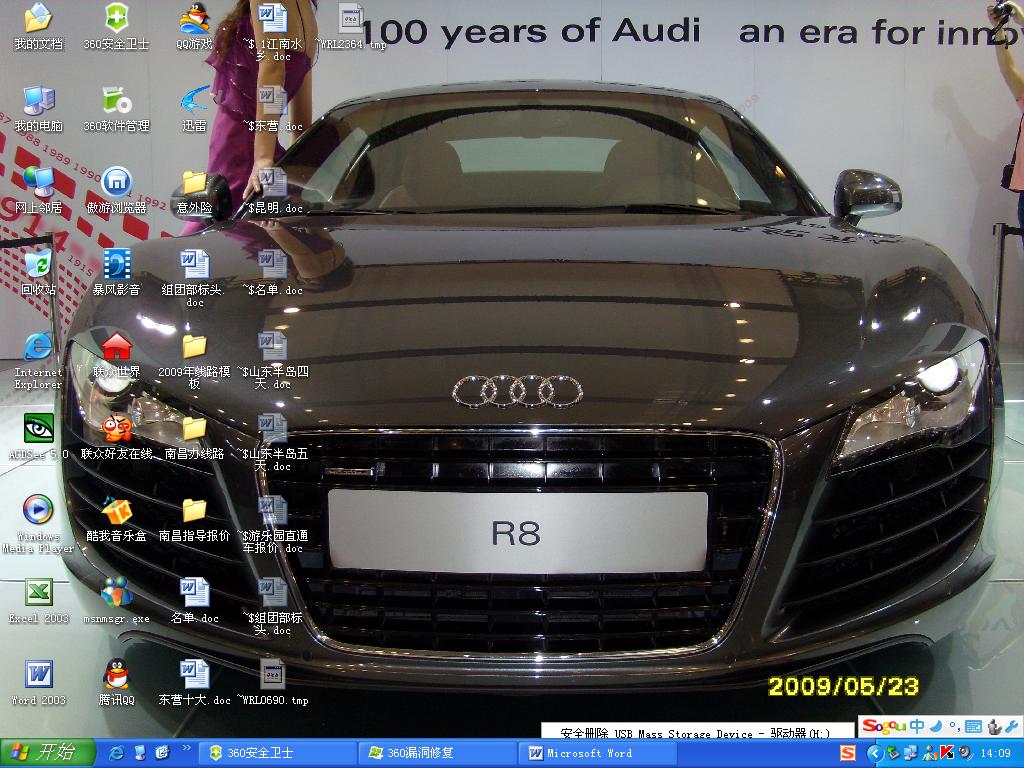Viewport: 1024px width, 768px height.
Task: Select the Windows Media Player desktop shortcut
Action: [39, 524]
